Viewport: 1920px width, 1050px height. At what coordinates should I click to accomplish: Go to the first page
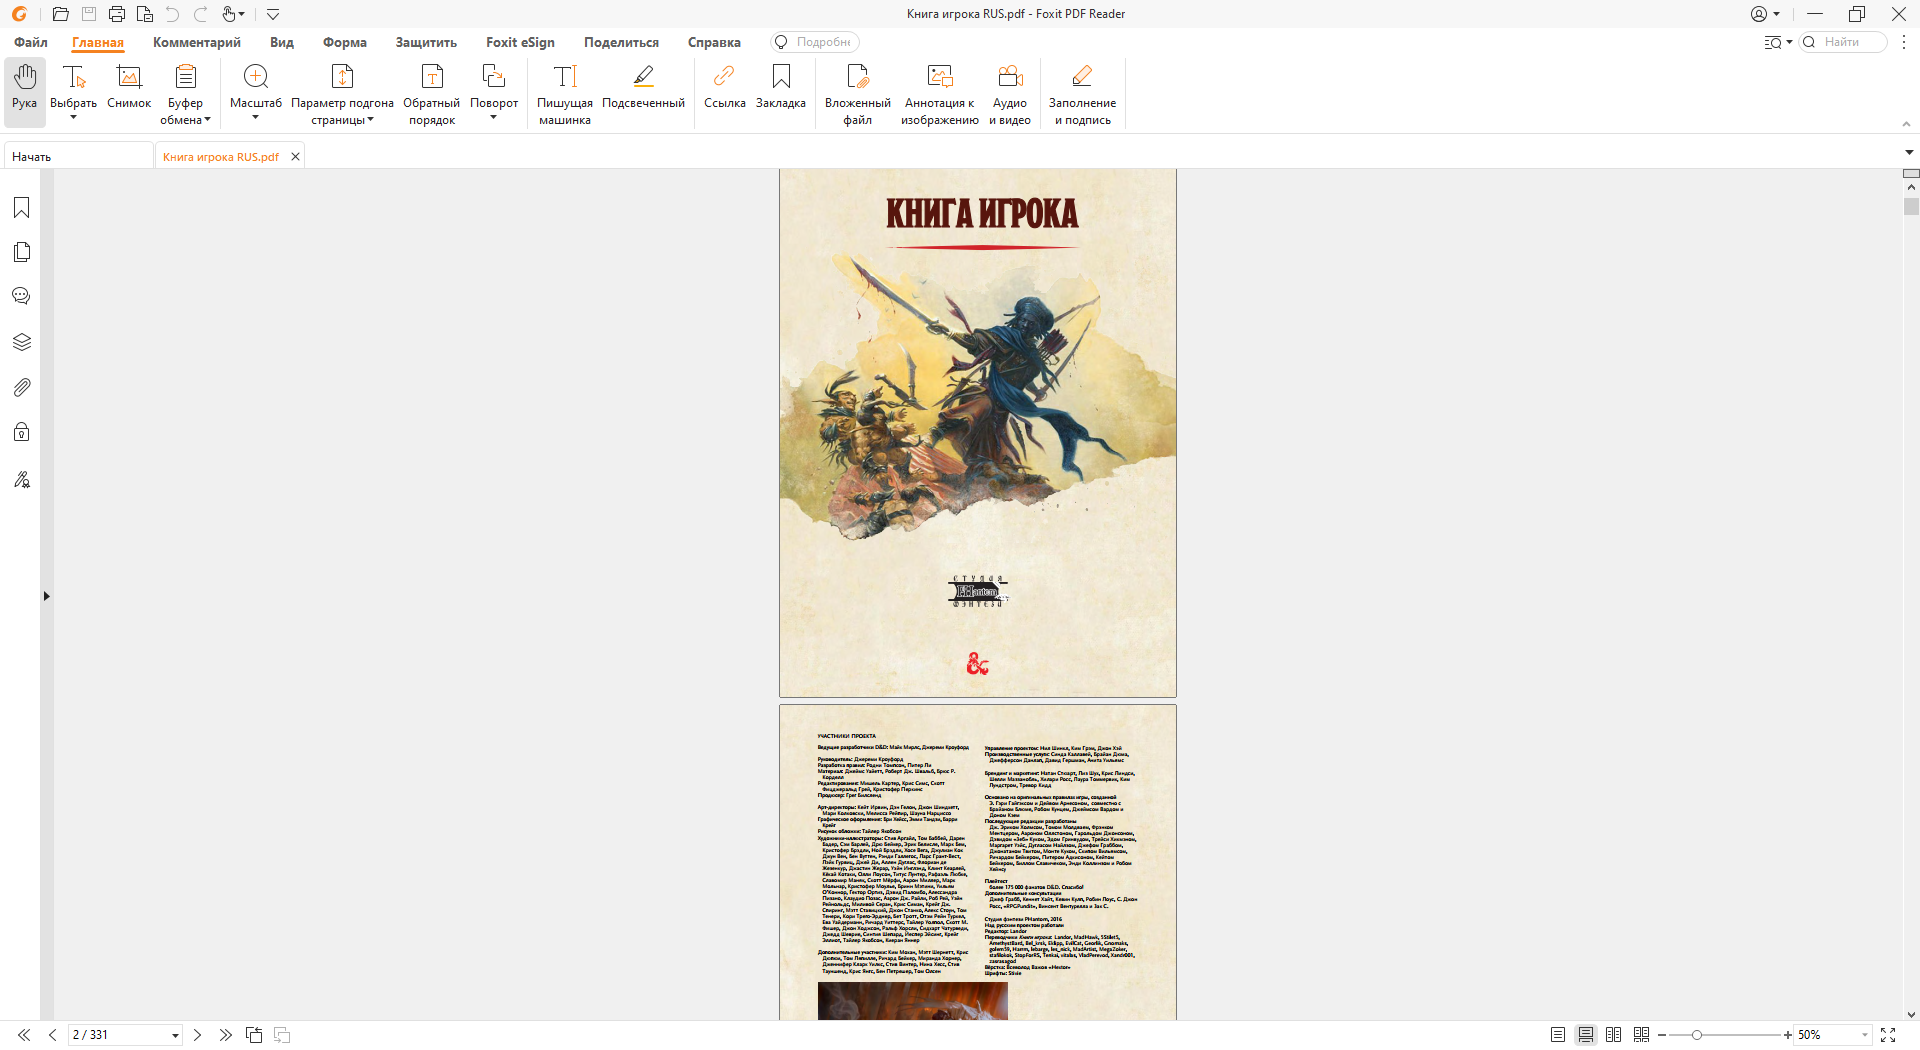coord(24,1035)
